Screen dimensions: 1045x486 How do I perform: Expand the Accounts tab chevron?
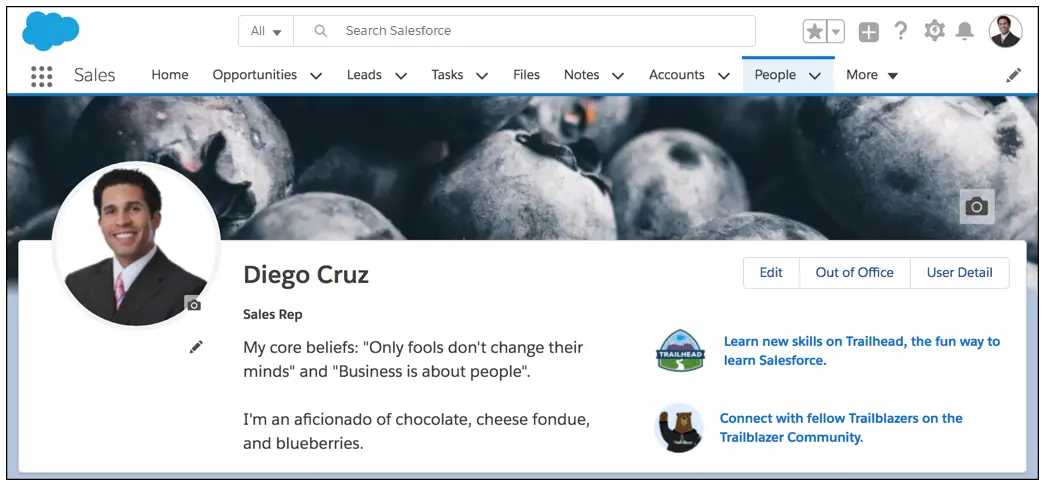[x=724, y=76]
